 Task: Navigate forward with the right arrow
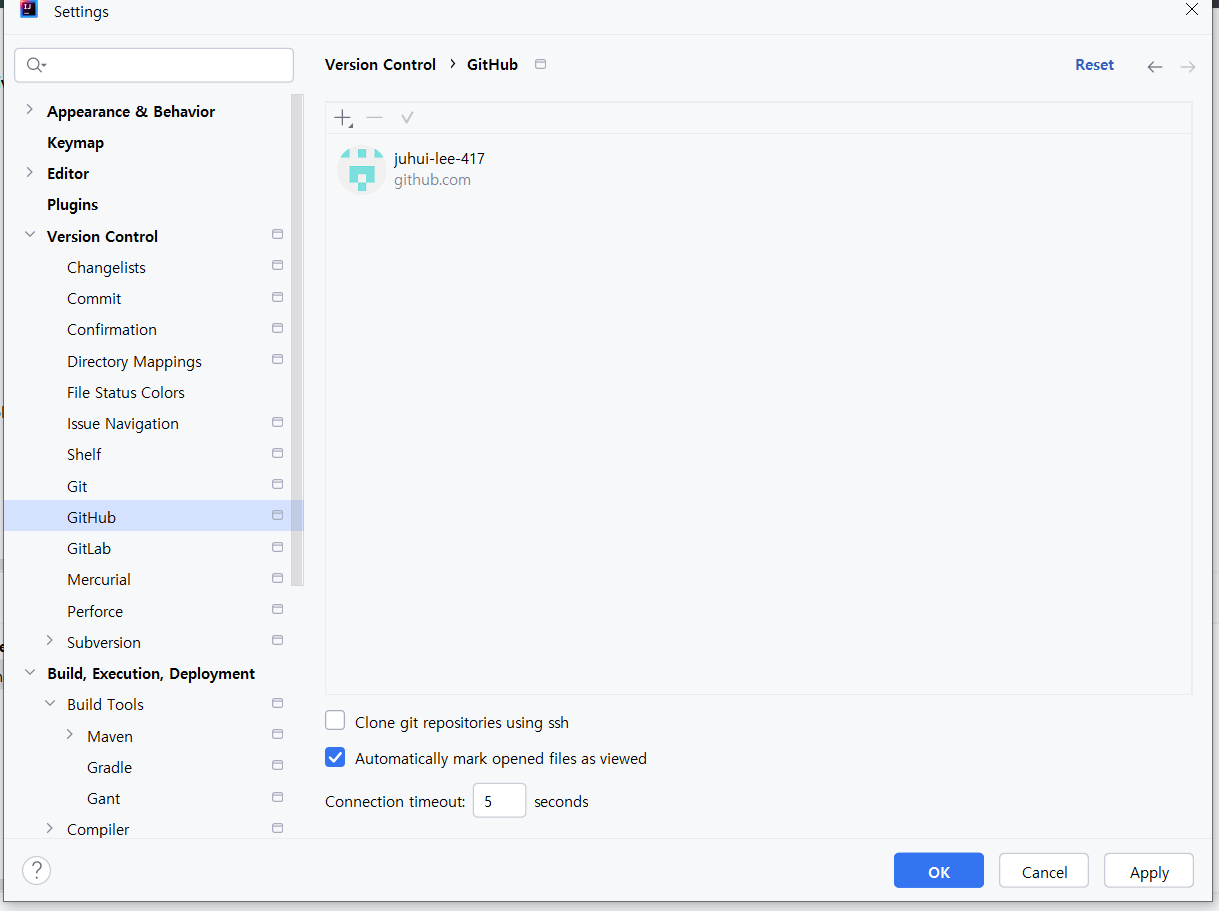[1188, 67]
